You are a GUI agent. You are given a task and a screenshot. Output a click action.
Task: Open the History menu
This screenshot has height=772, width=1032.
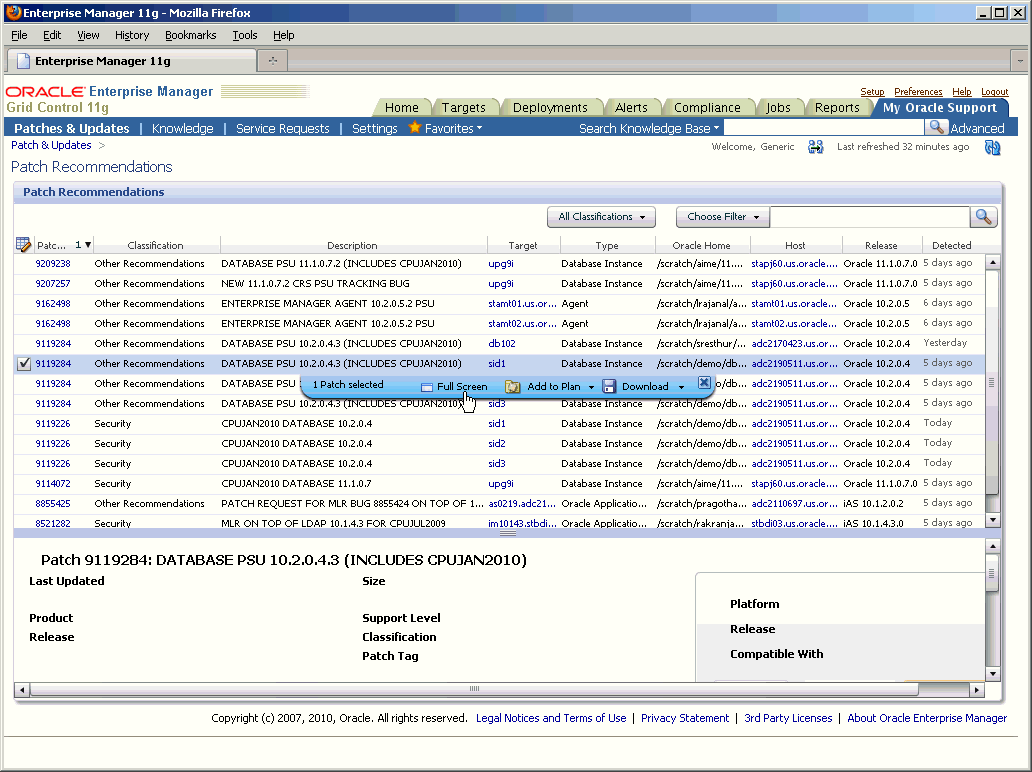tap(132, 35)
